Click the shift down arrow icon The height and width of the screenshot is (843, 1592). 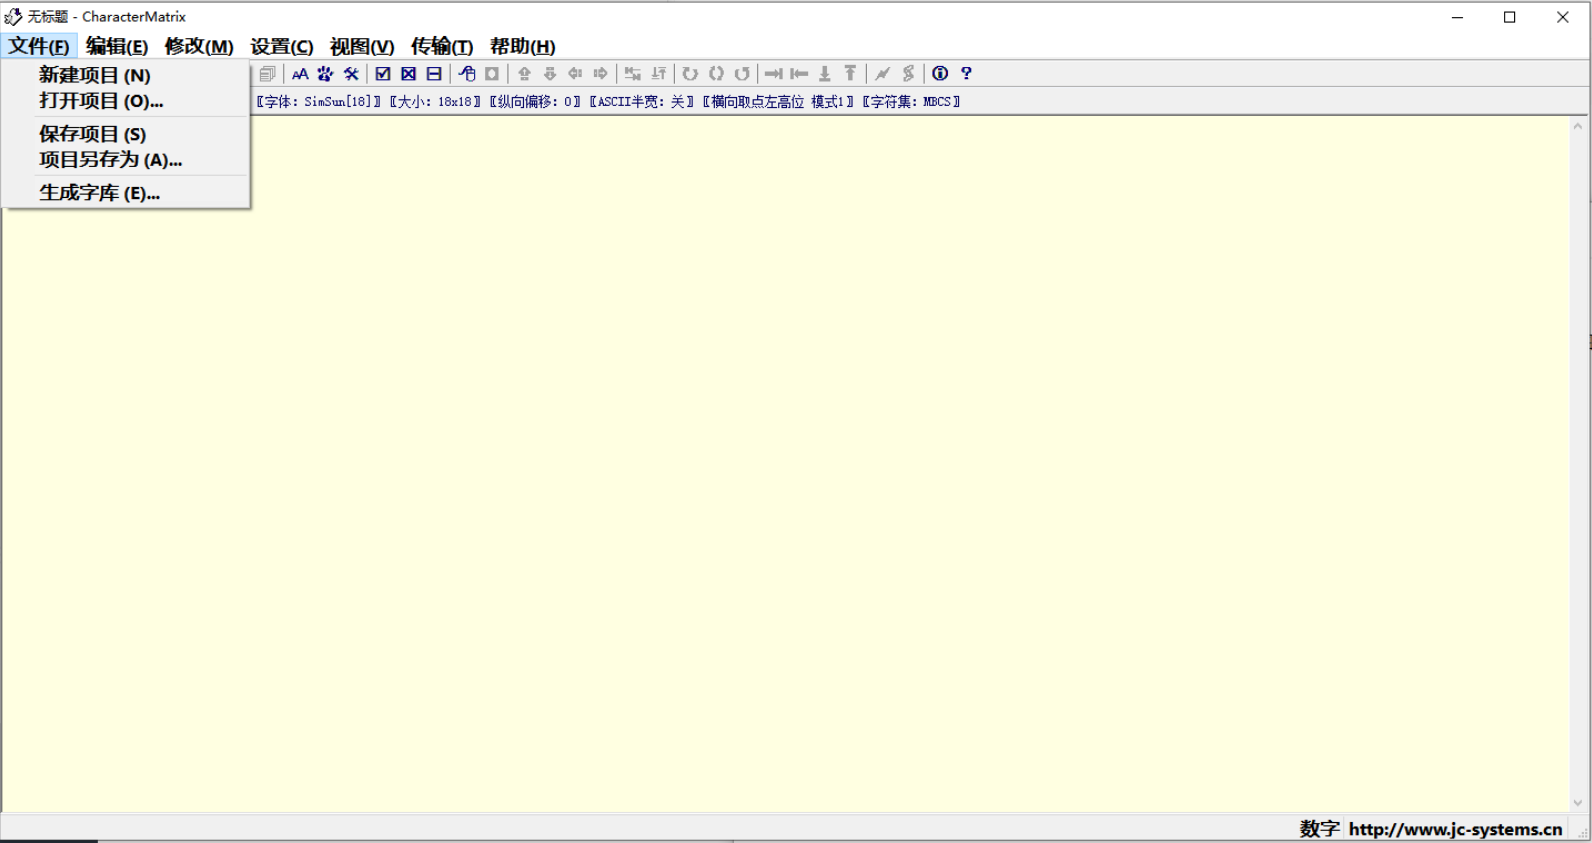[x=550, y=74]
